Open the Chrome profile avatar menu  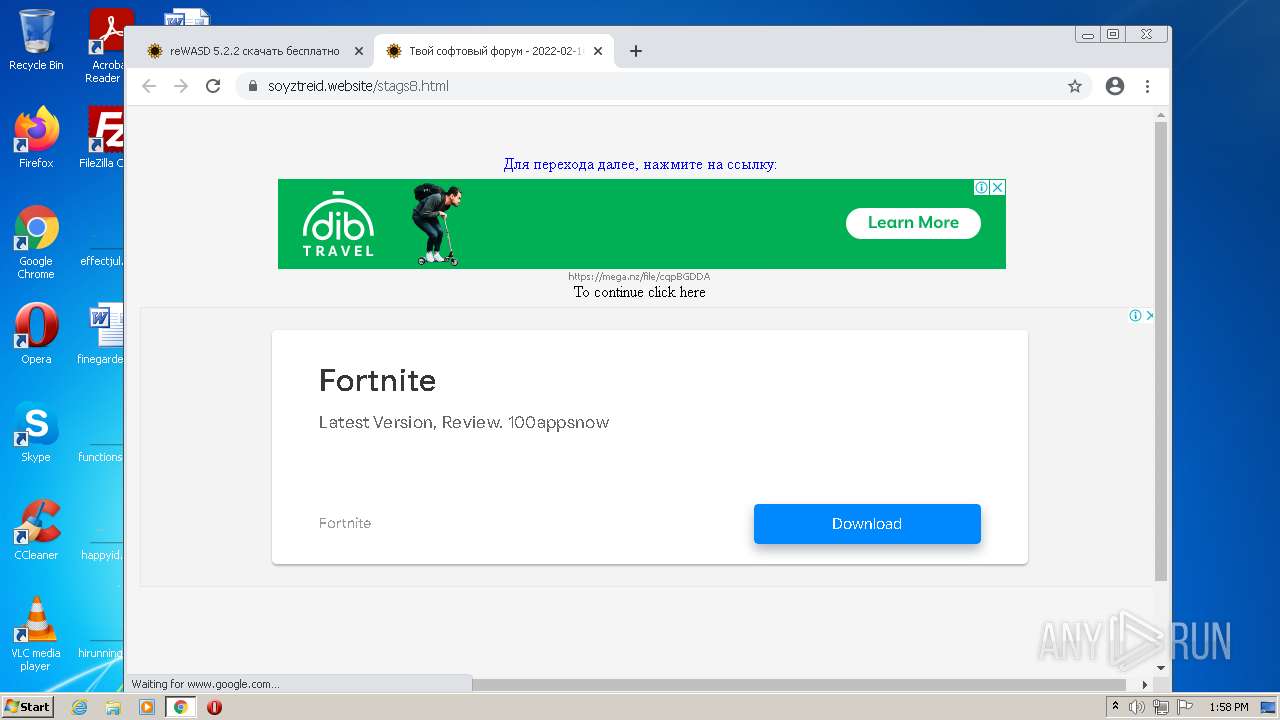point(1115,86)
